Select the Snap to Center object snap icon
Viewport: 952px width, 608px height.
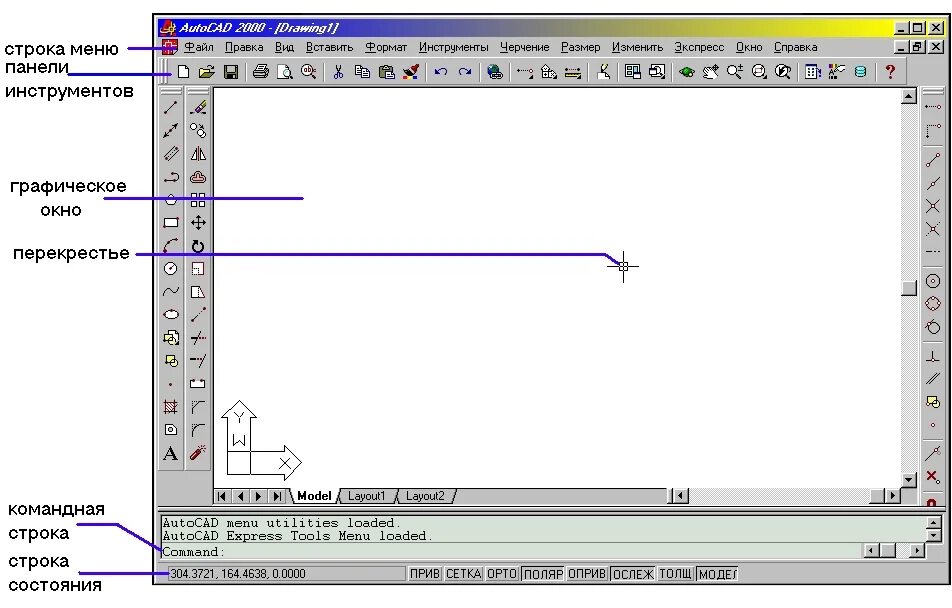click(x=933, y=281)
